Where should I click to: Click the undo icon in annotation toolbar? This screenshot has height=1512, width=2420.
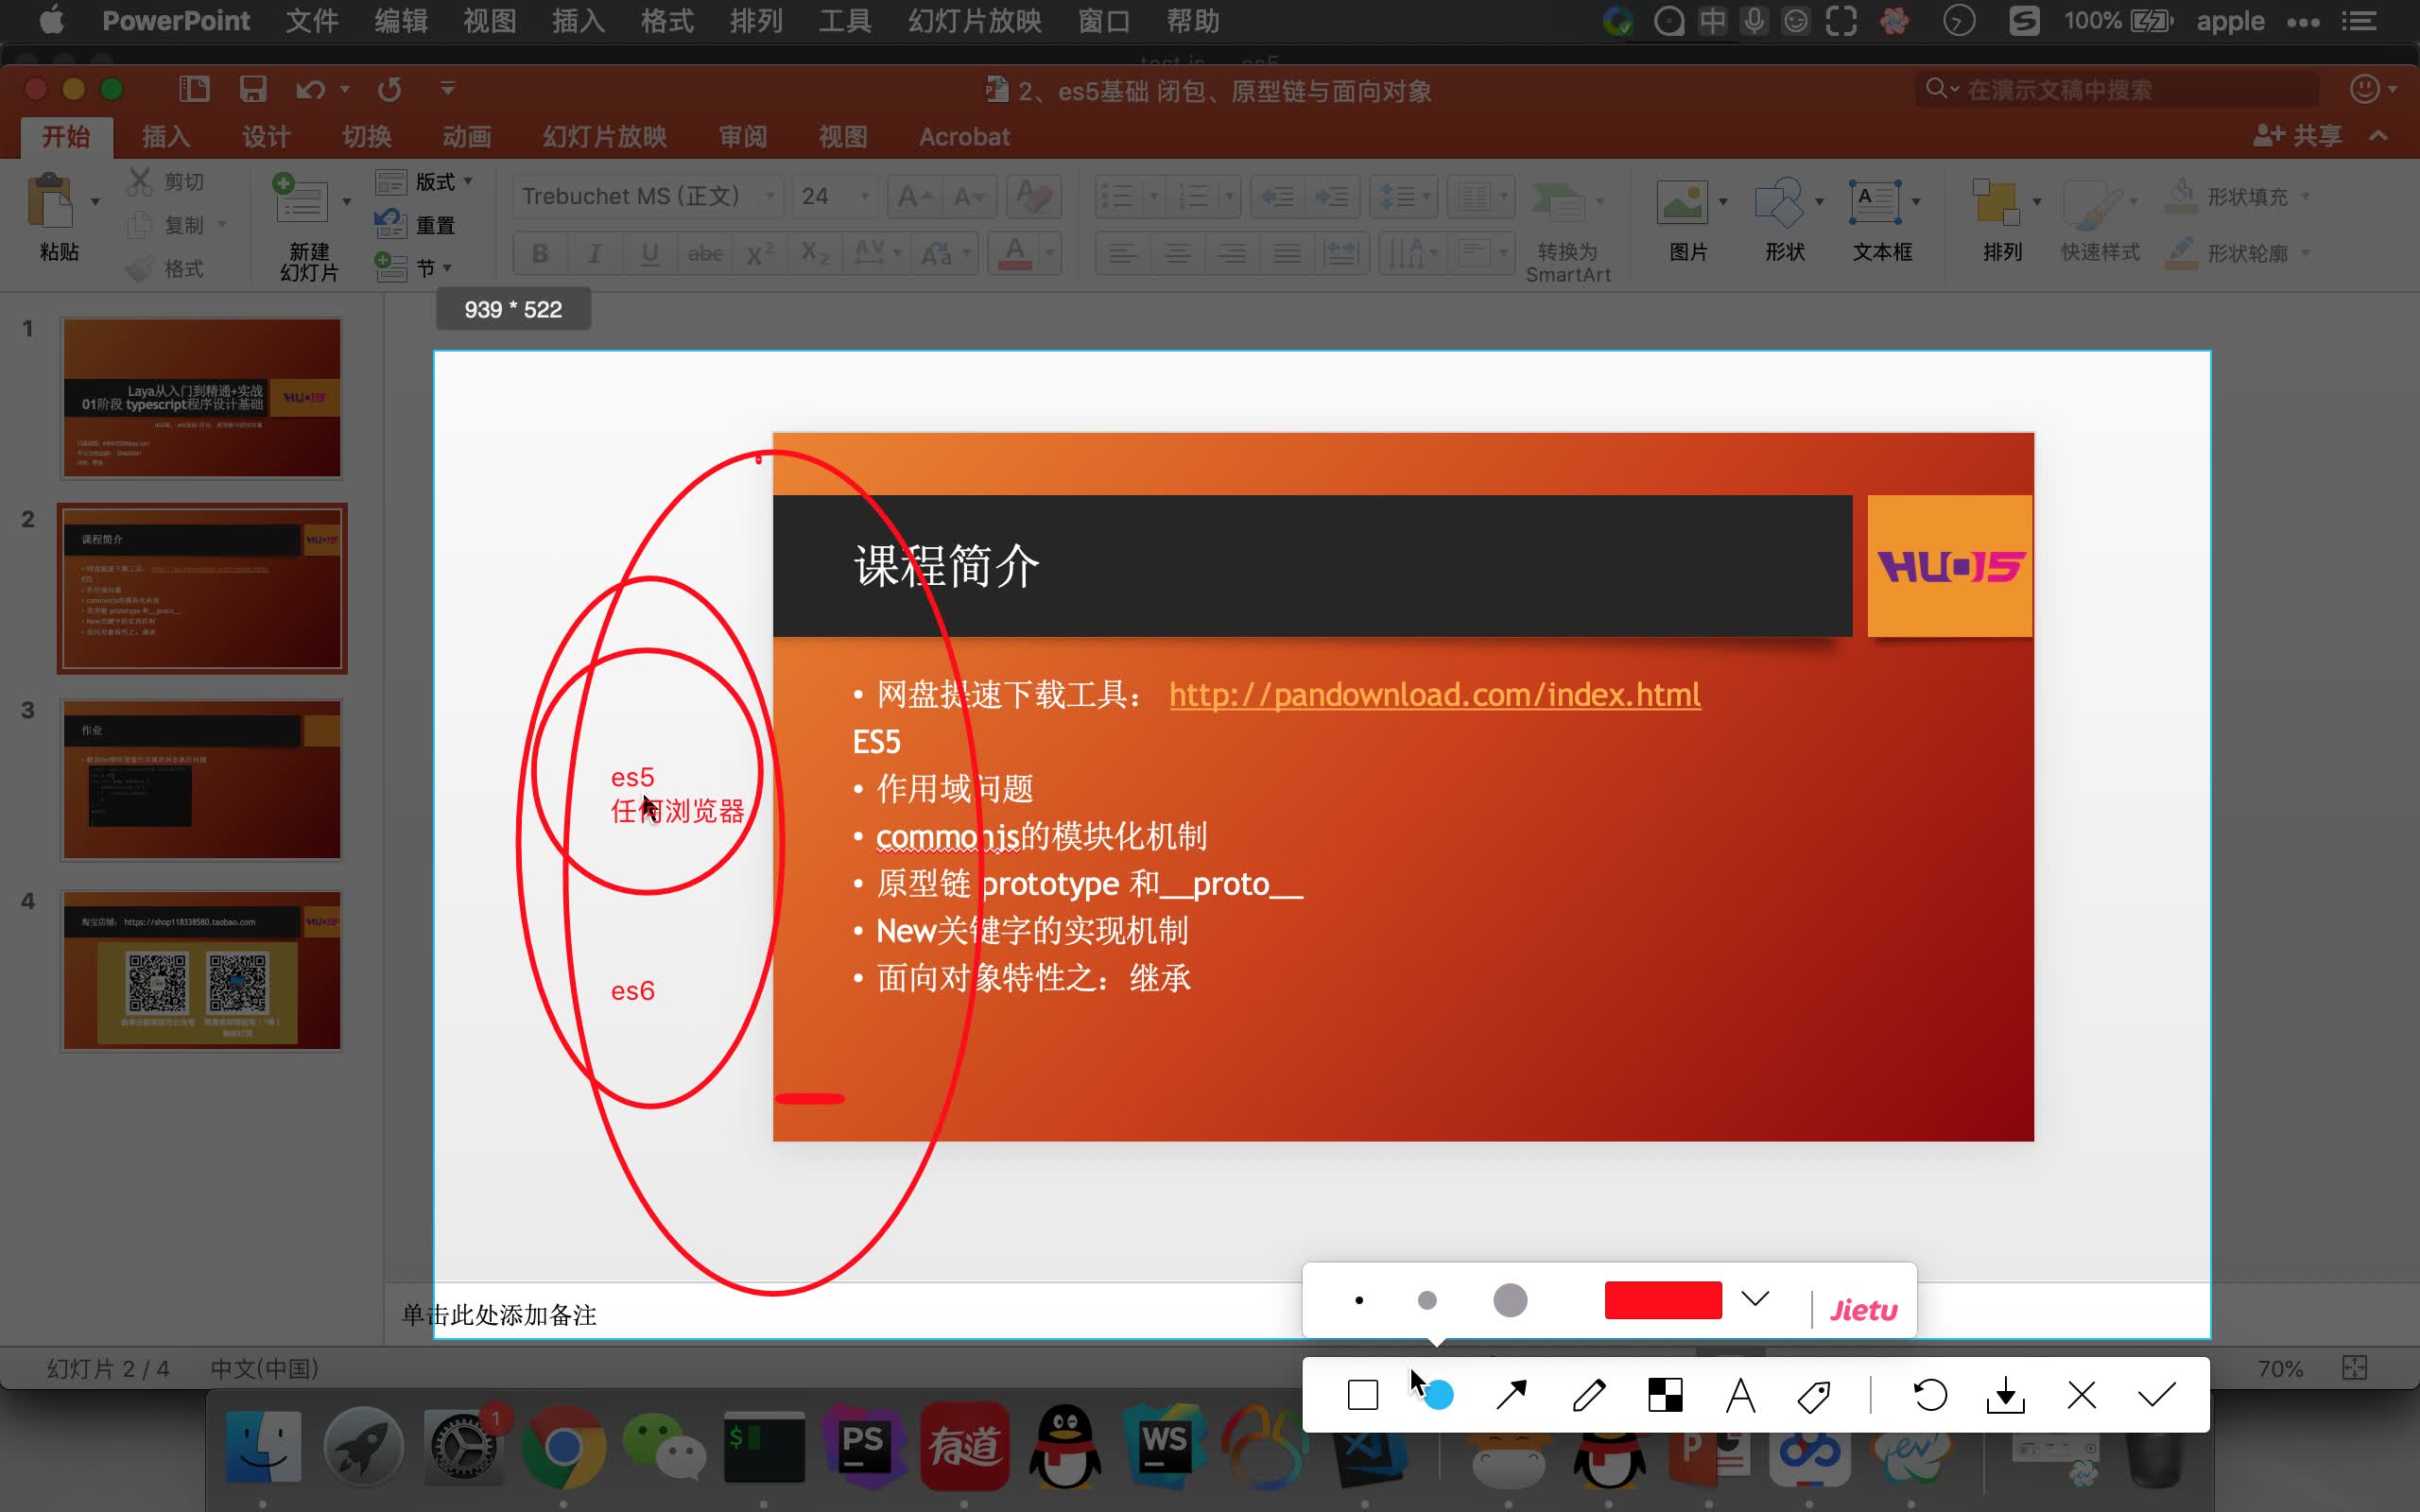click(x=1929, y=1393)
